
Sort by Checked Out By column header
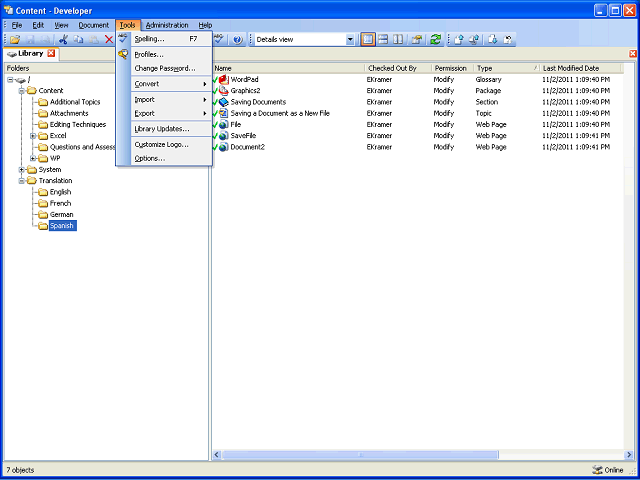[398, 68]
